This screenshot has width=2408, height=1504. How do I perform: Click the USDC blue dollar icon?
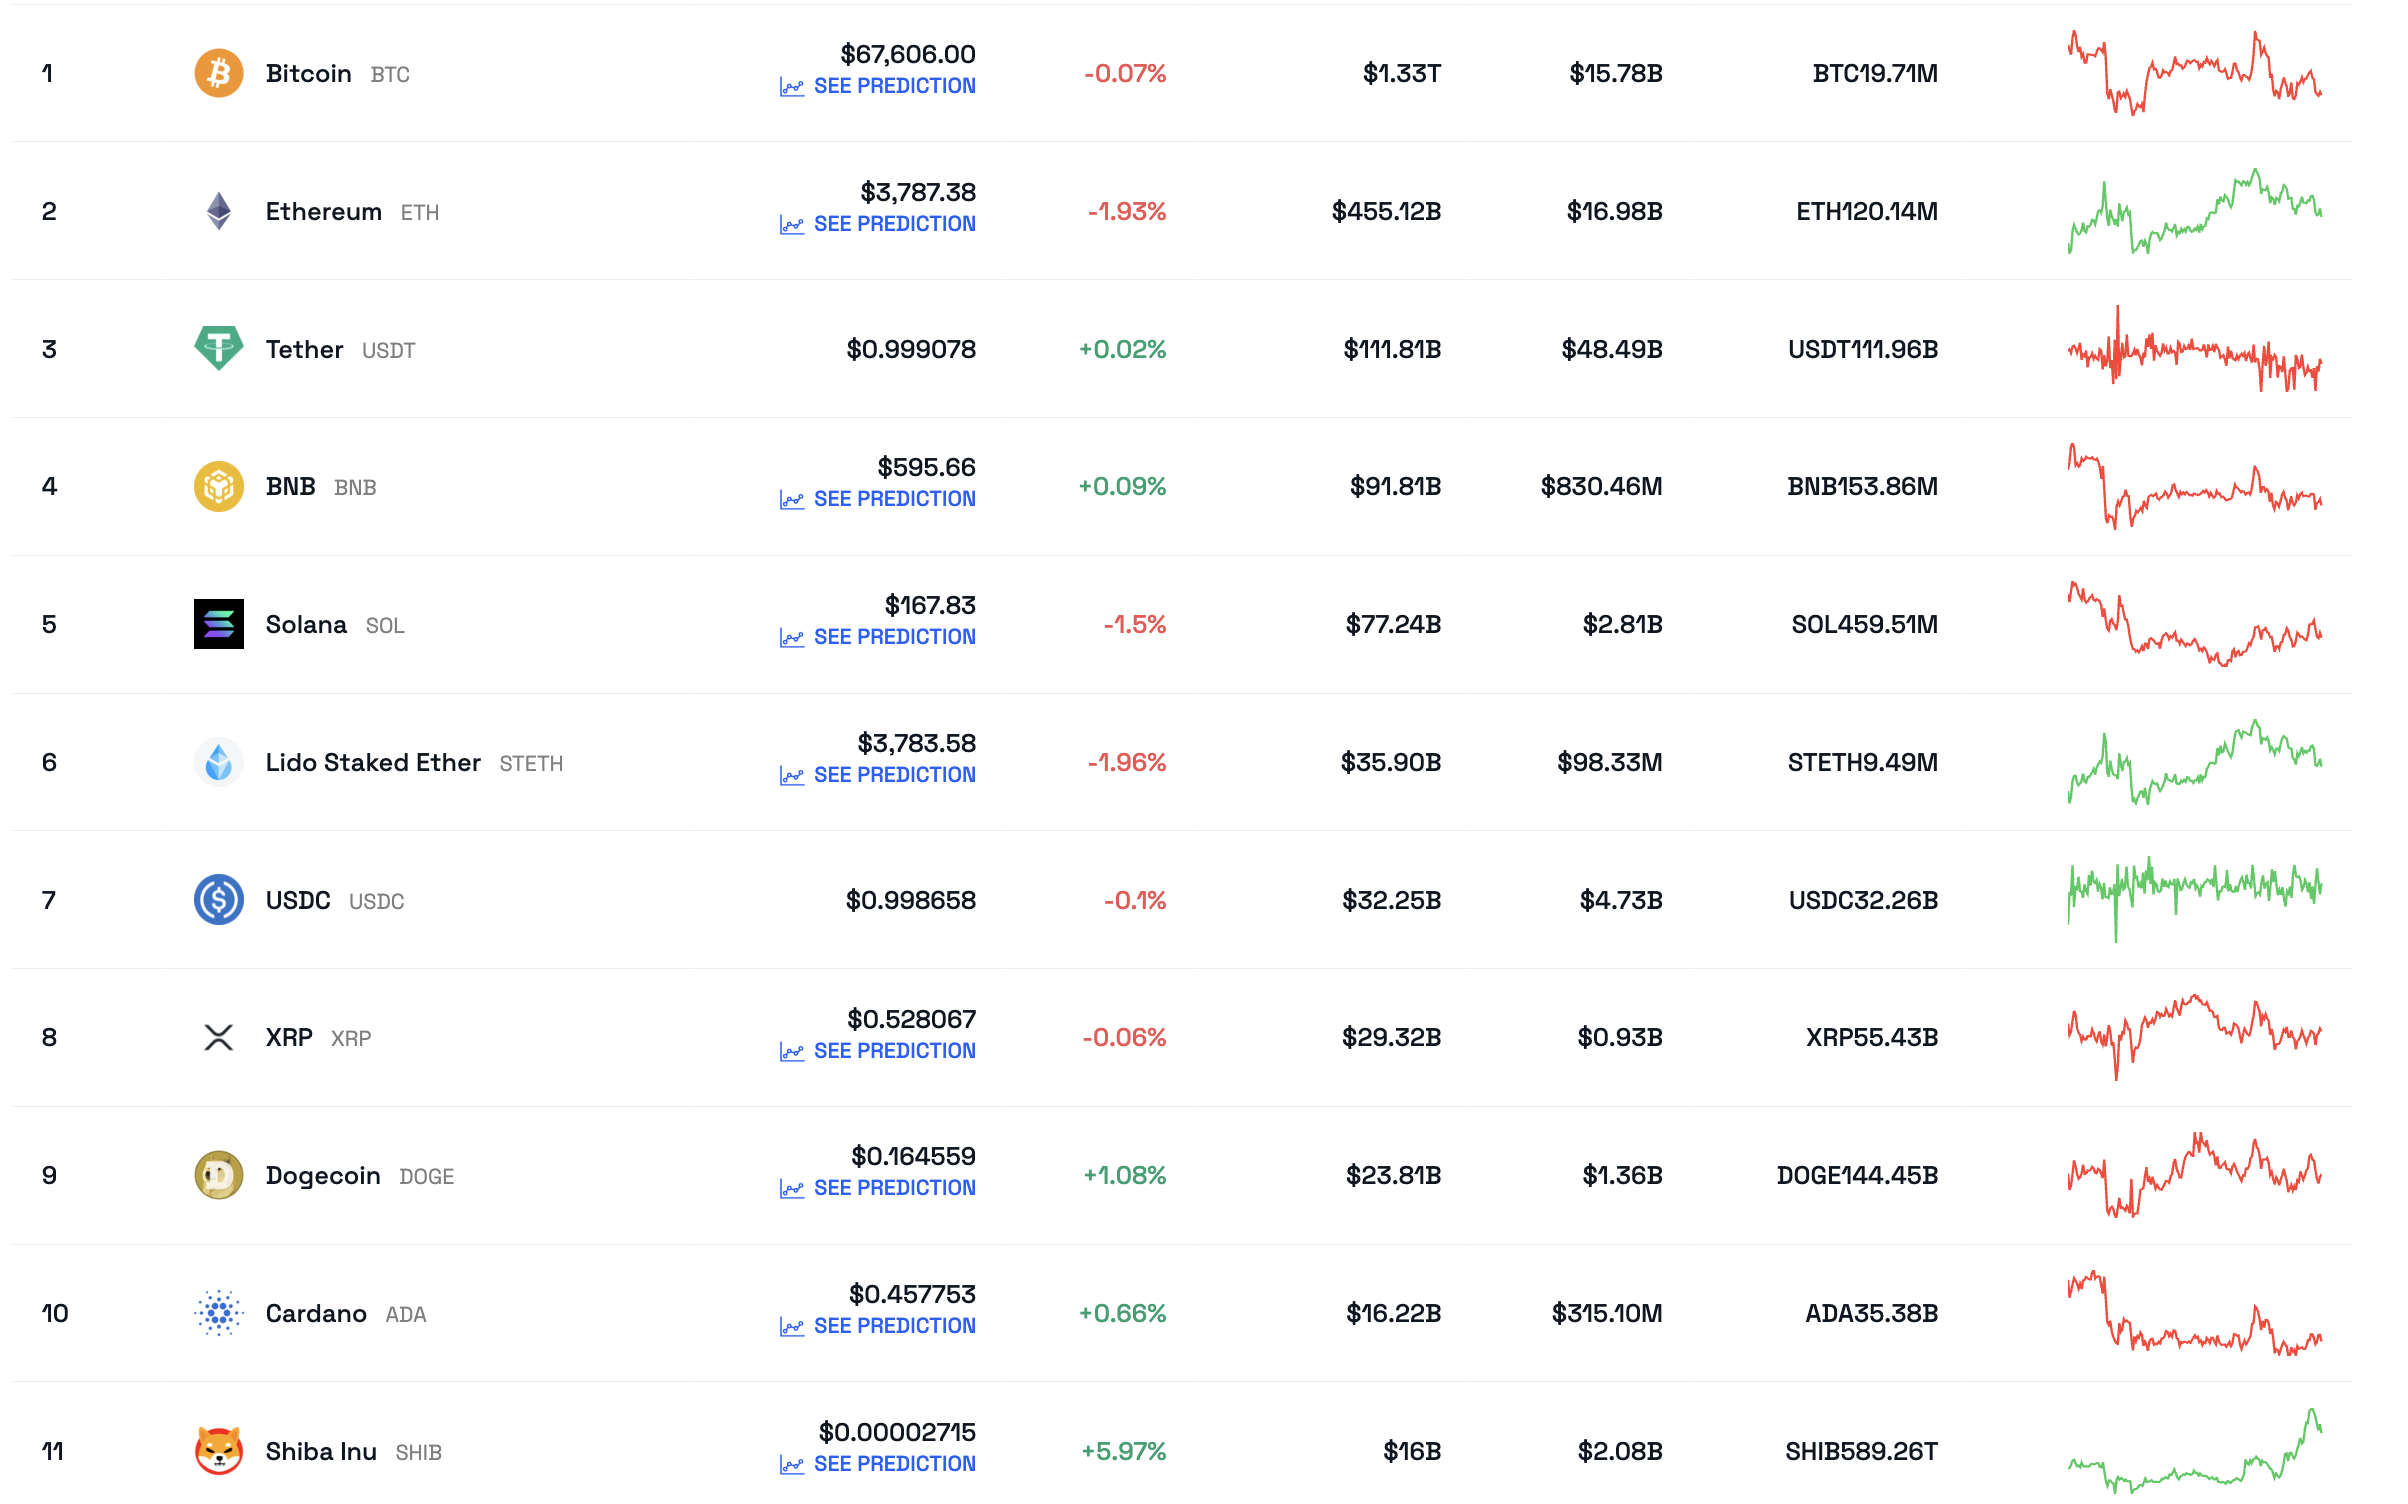(x=218, y=900)
